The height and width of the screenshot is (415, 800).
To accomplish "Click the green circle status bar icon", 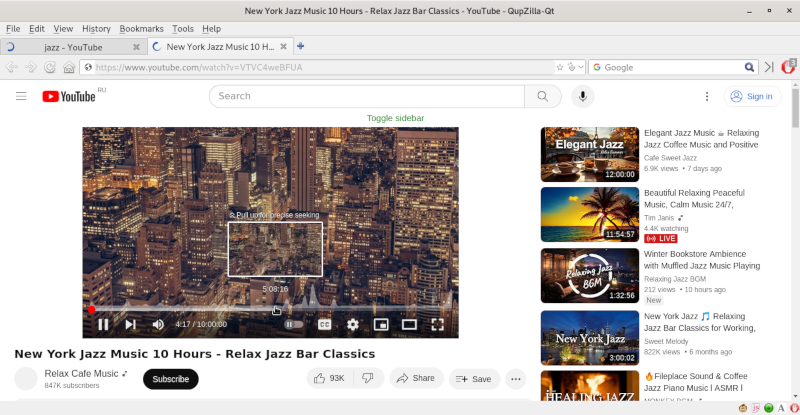I will click(768, 408).
